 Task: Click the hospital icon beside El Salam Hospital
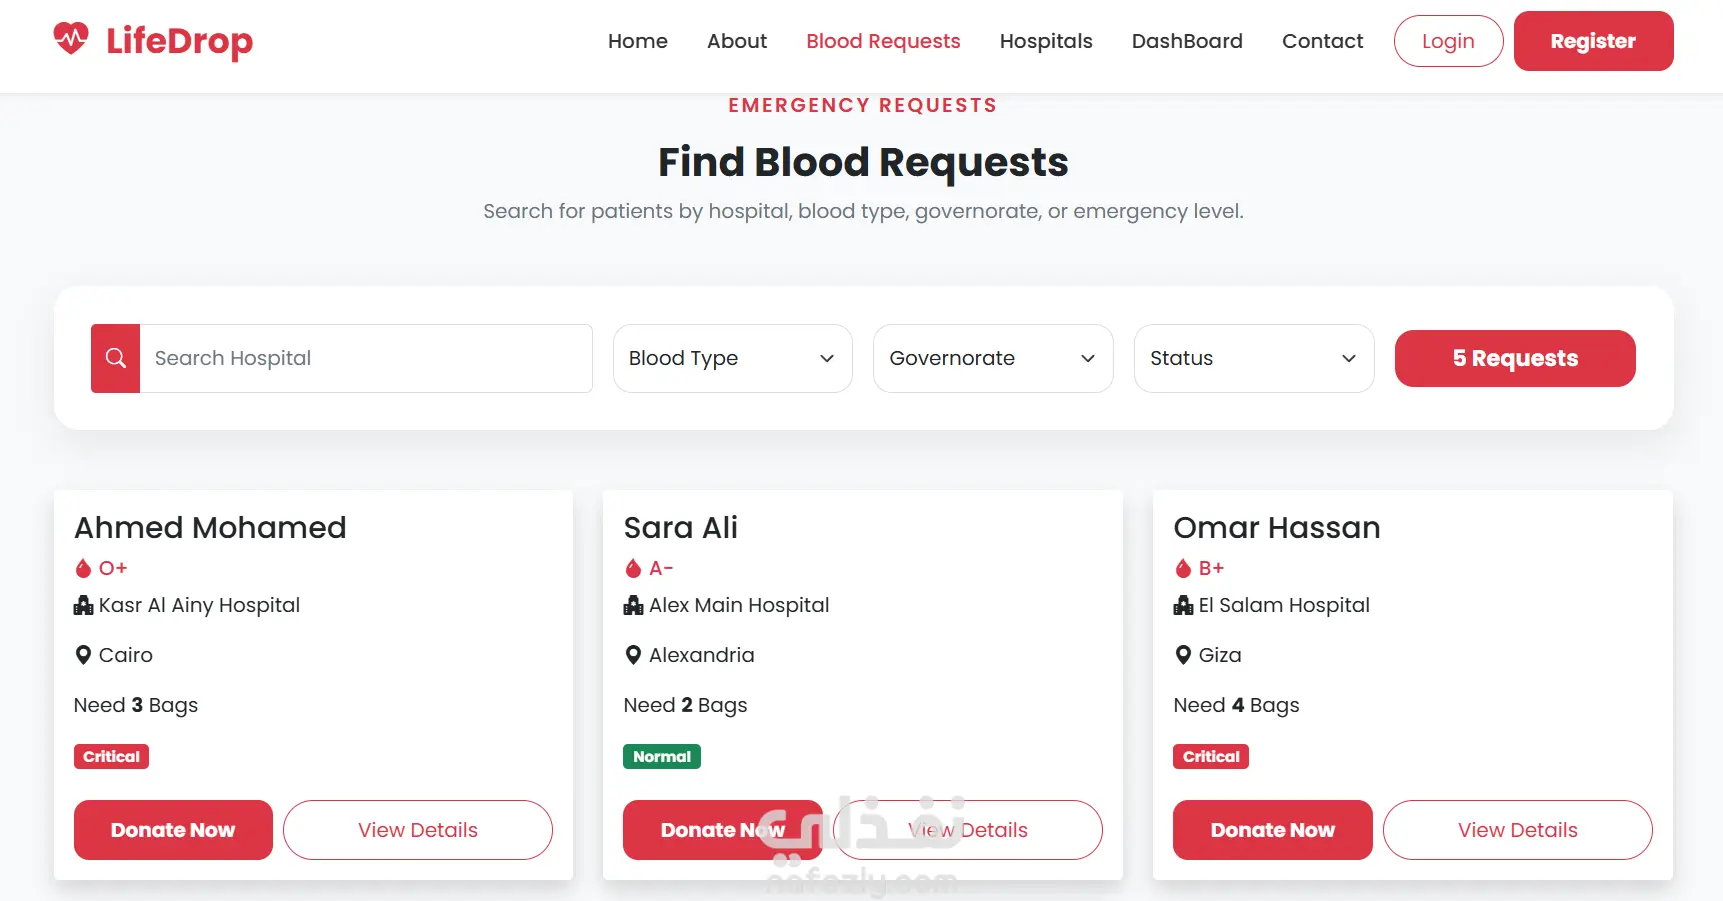pos(1183,605)
